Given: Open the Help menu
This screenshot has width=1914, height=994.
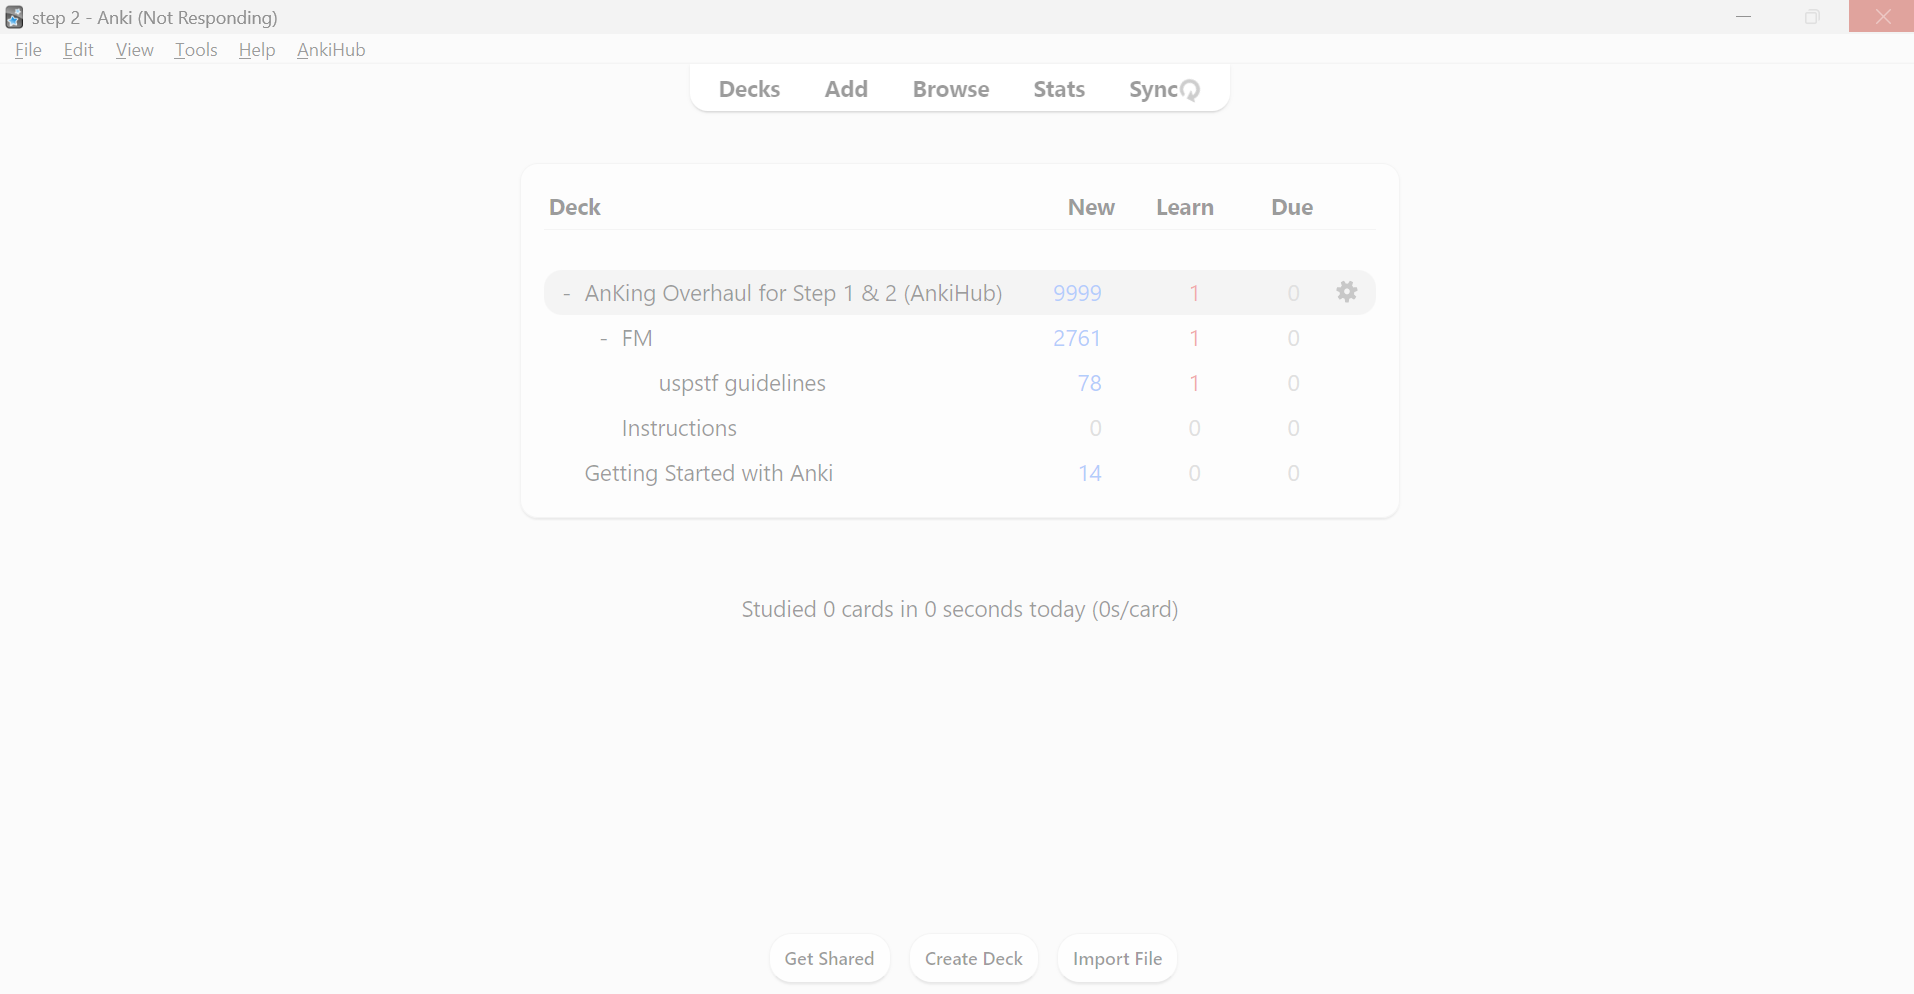Looking at the screenshot, I should (257, 50).
